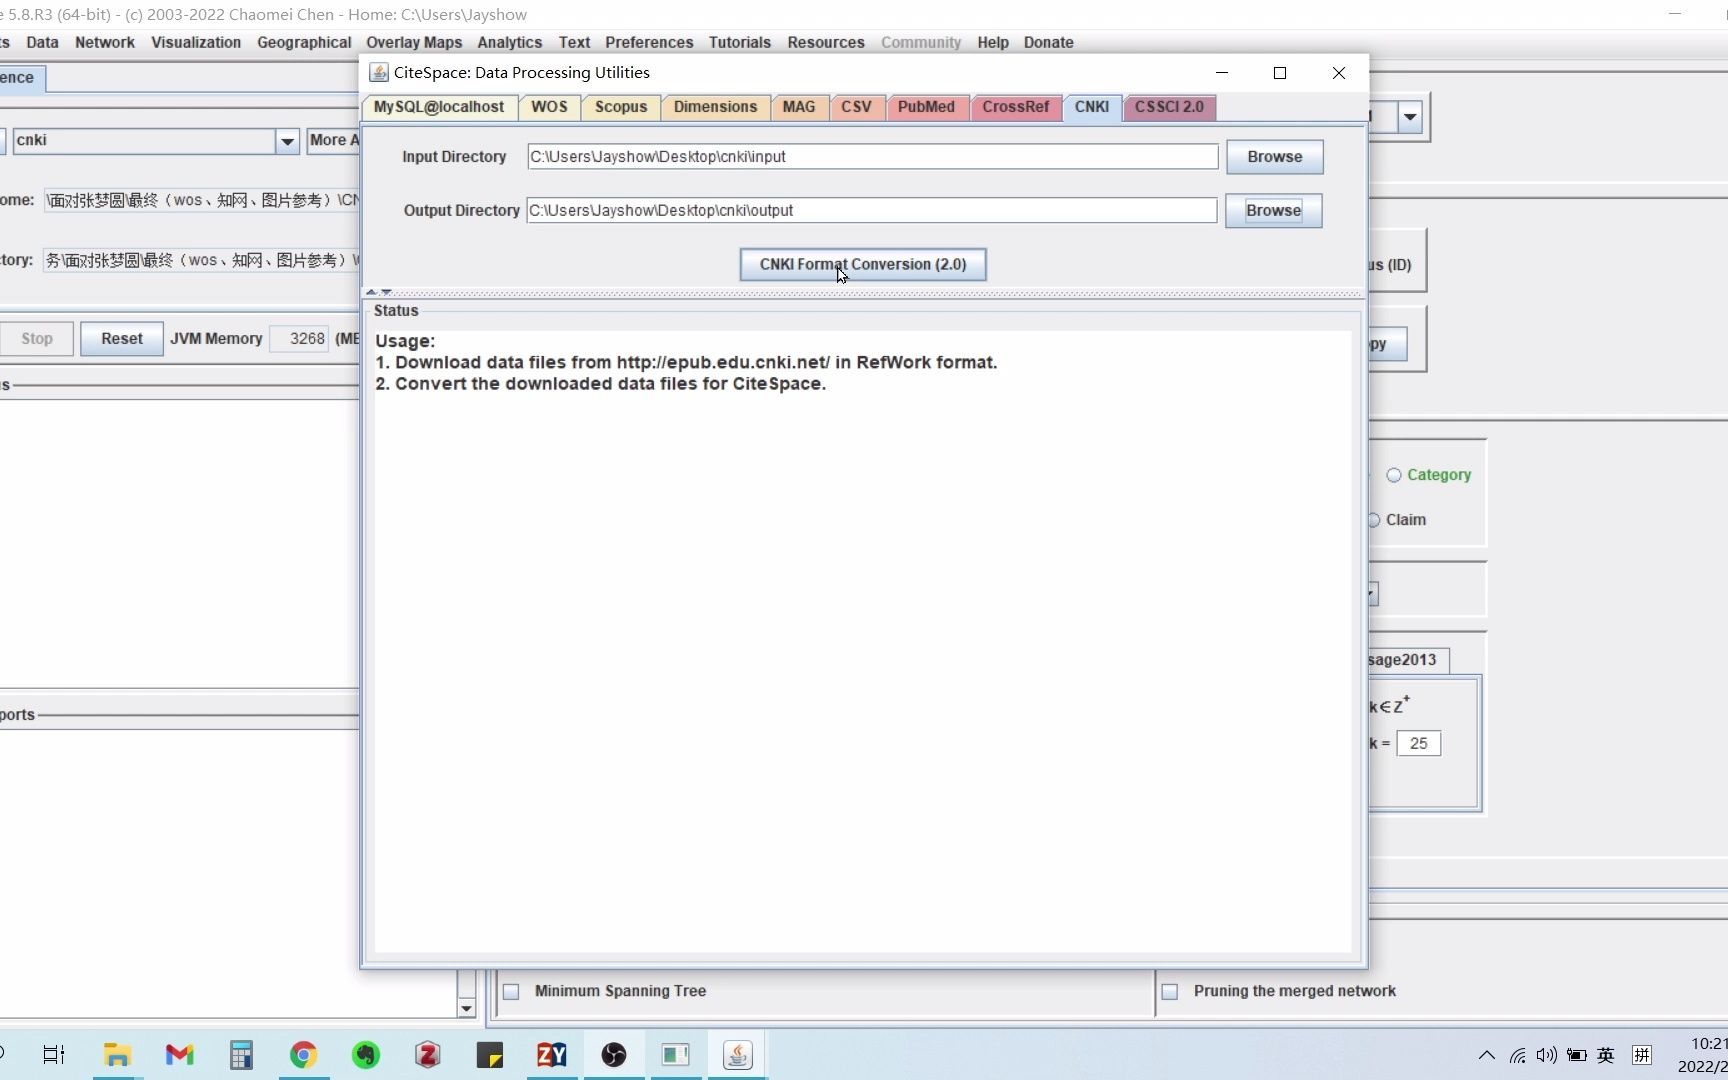The width and height of the screenshot is (1728, 1080).
Task: Open the Resources menu
Action: coord(826,42)
